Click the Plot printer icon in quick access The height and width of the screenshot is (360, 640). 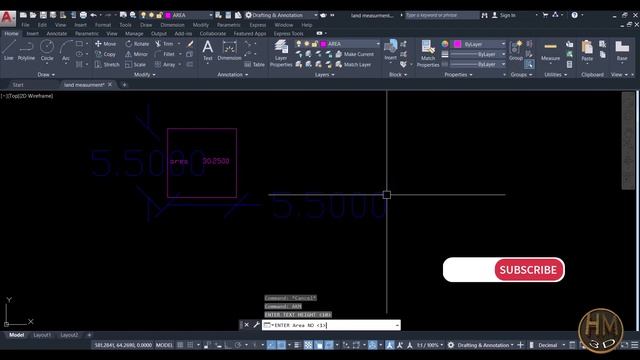click(x=83, y=15)
